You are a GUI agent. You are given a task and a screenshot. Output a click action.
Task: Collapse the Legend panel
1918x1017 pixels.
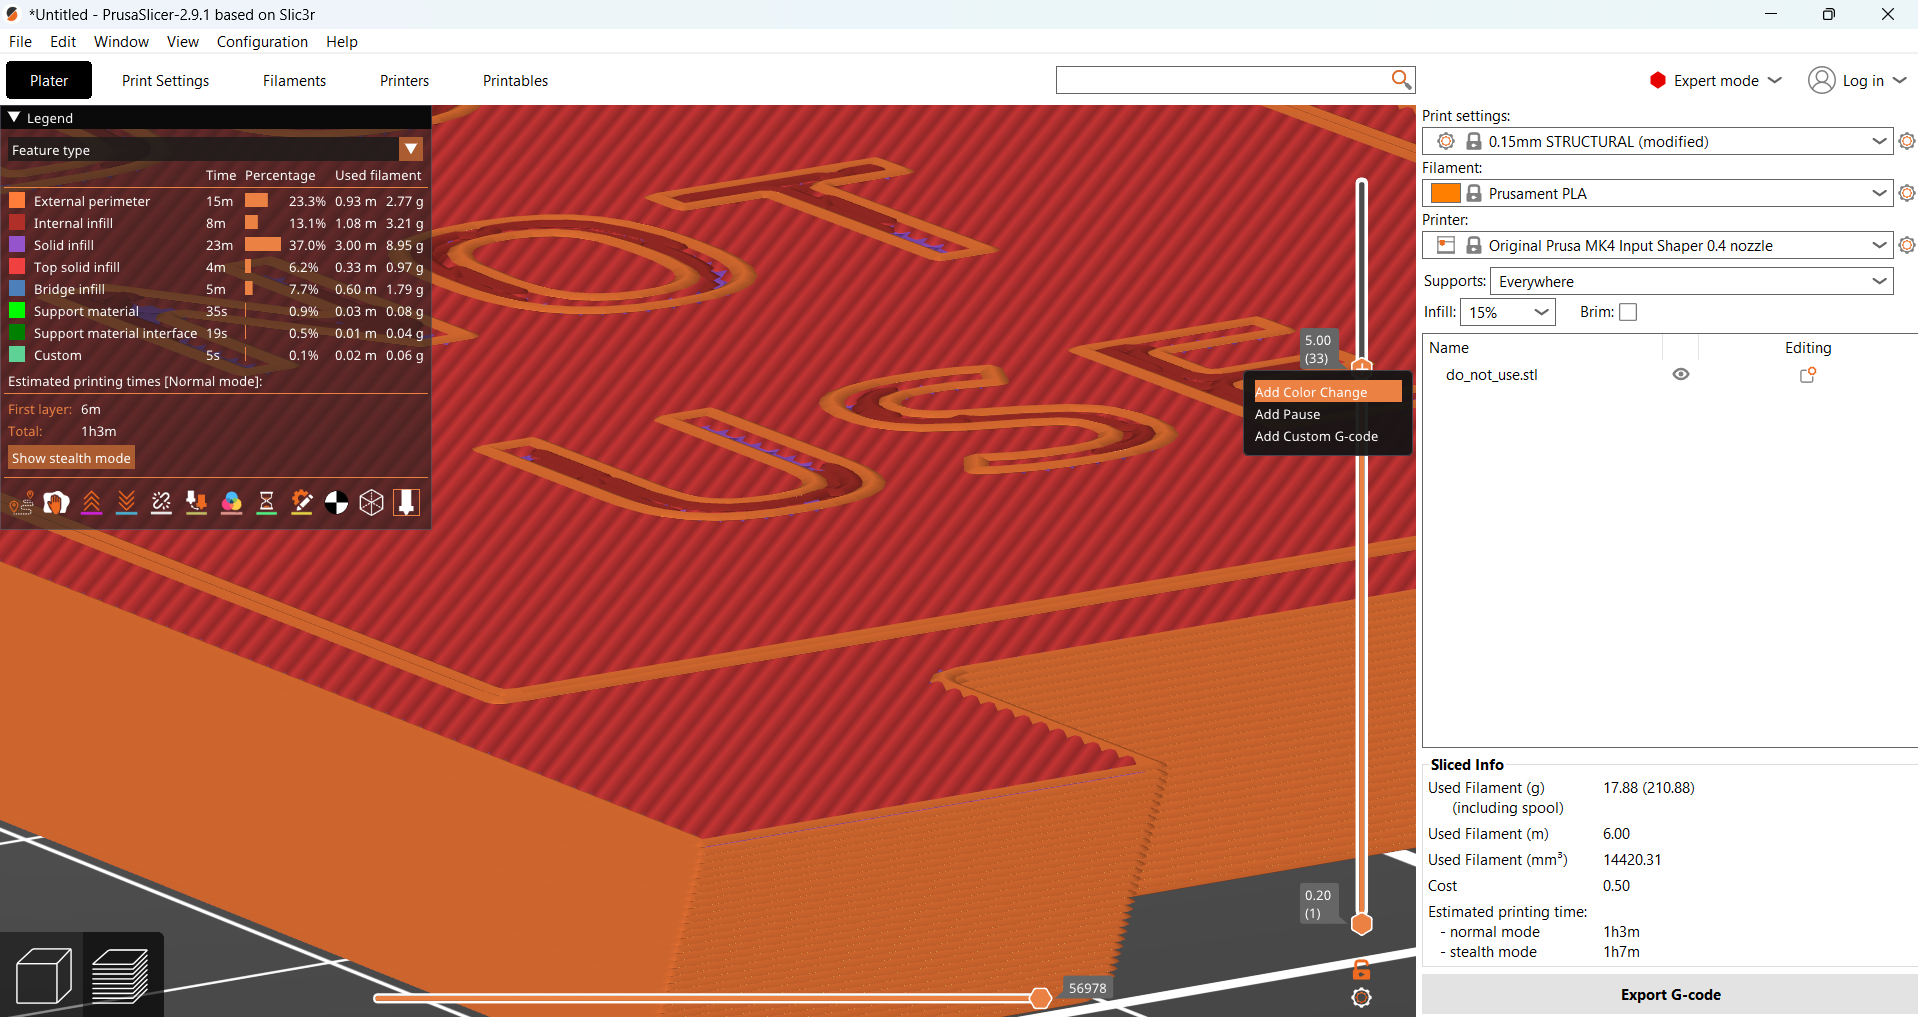pyautogui.click(x=15, y=118)
